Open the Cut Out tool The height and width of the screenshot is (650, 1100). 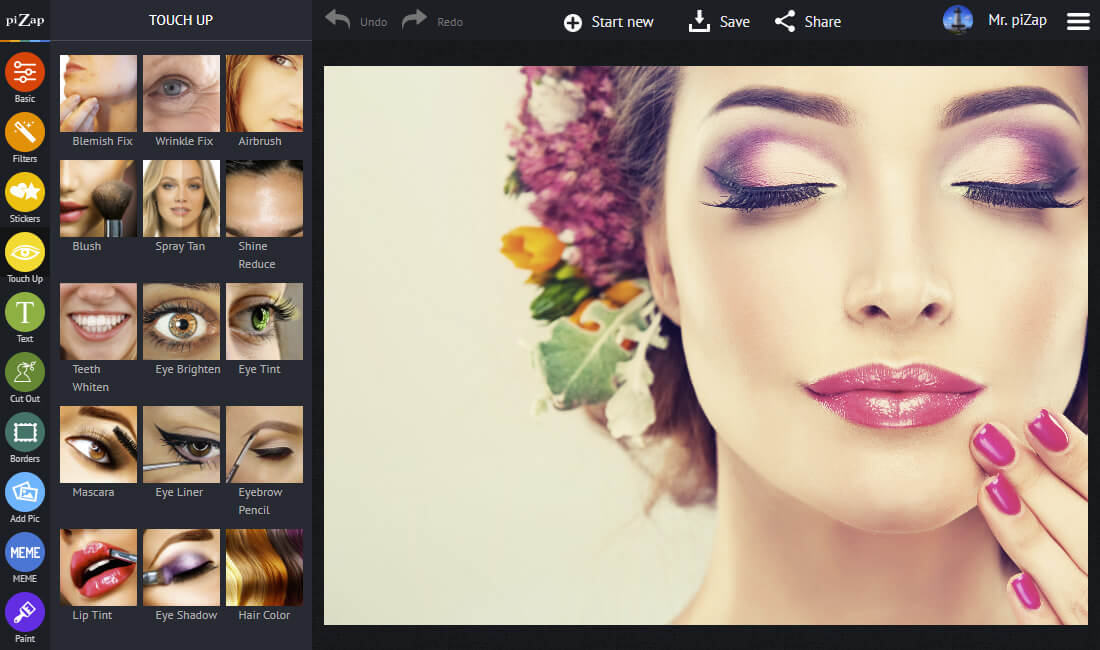point(25,373)
